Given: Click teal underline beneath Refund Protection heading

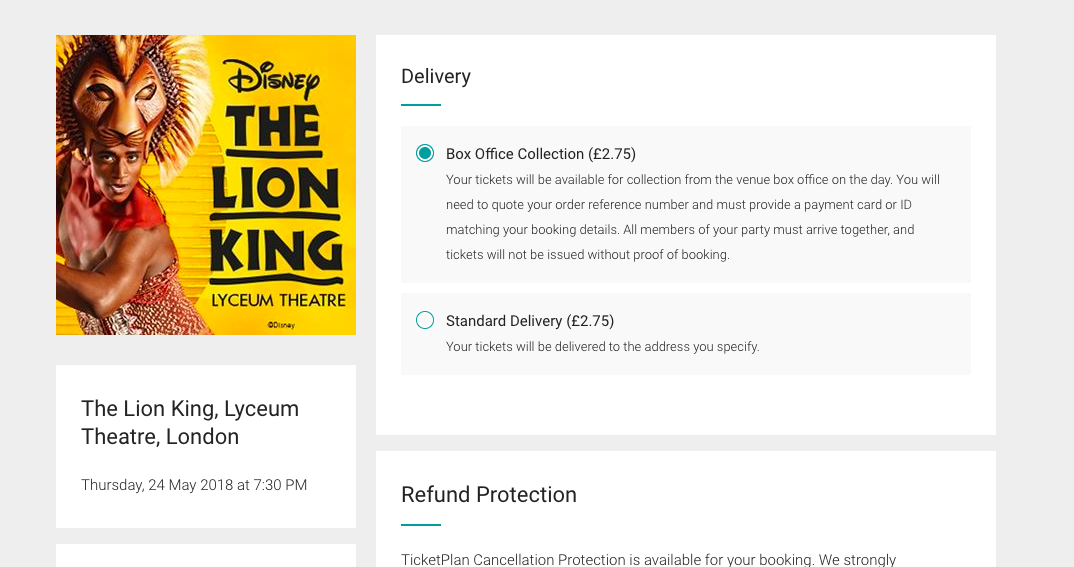Looking at the screenshot, I should [421, 525].
